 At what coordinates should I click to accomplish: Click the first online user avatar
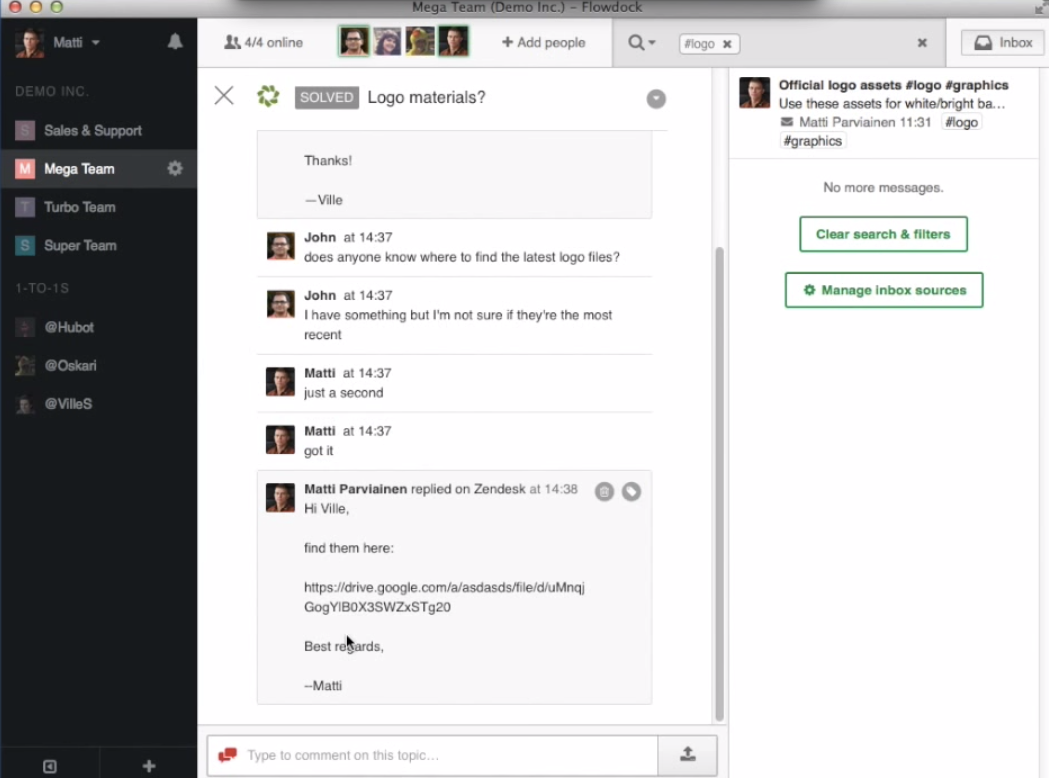(x=354, y=41)
